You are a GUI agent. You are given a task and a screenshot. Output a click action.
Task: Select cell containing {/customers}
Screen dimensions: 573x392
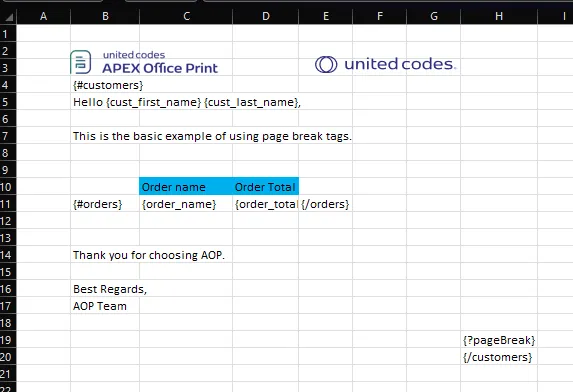click(499, 357)
